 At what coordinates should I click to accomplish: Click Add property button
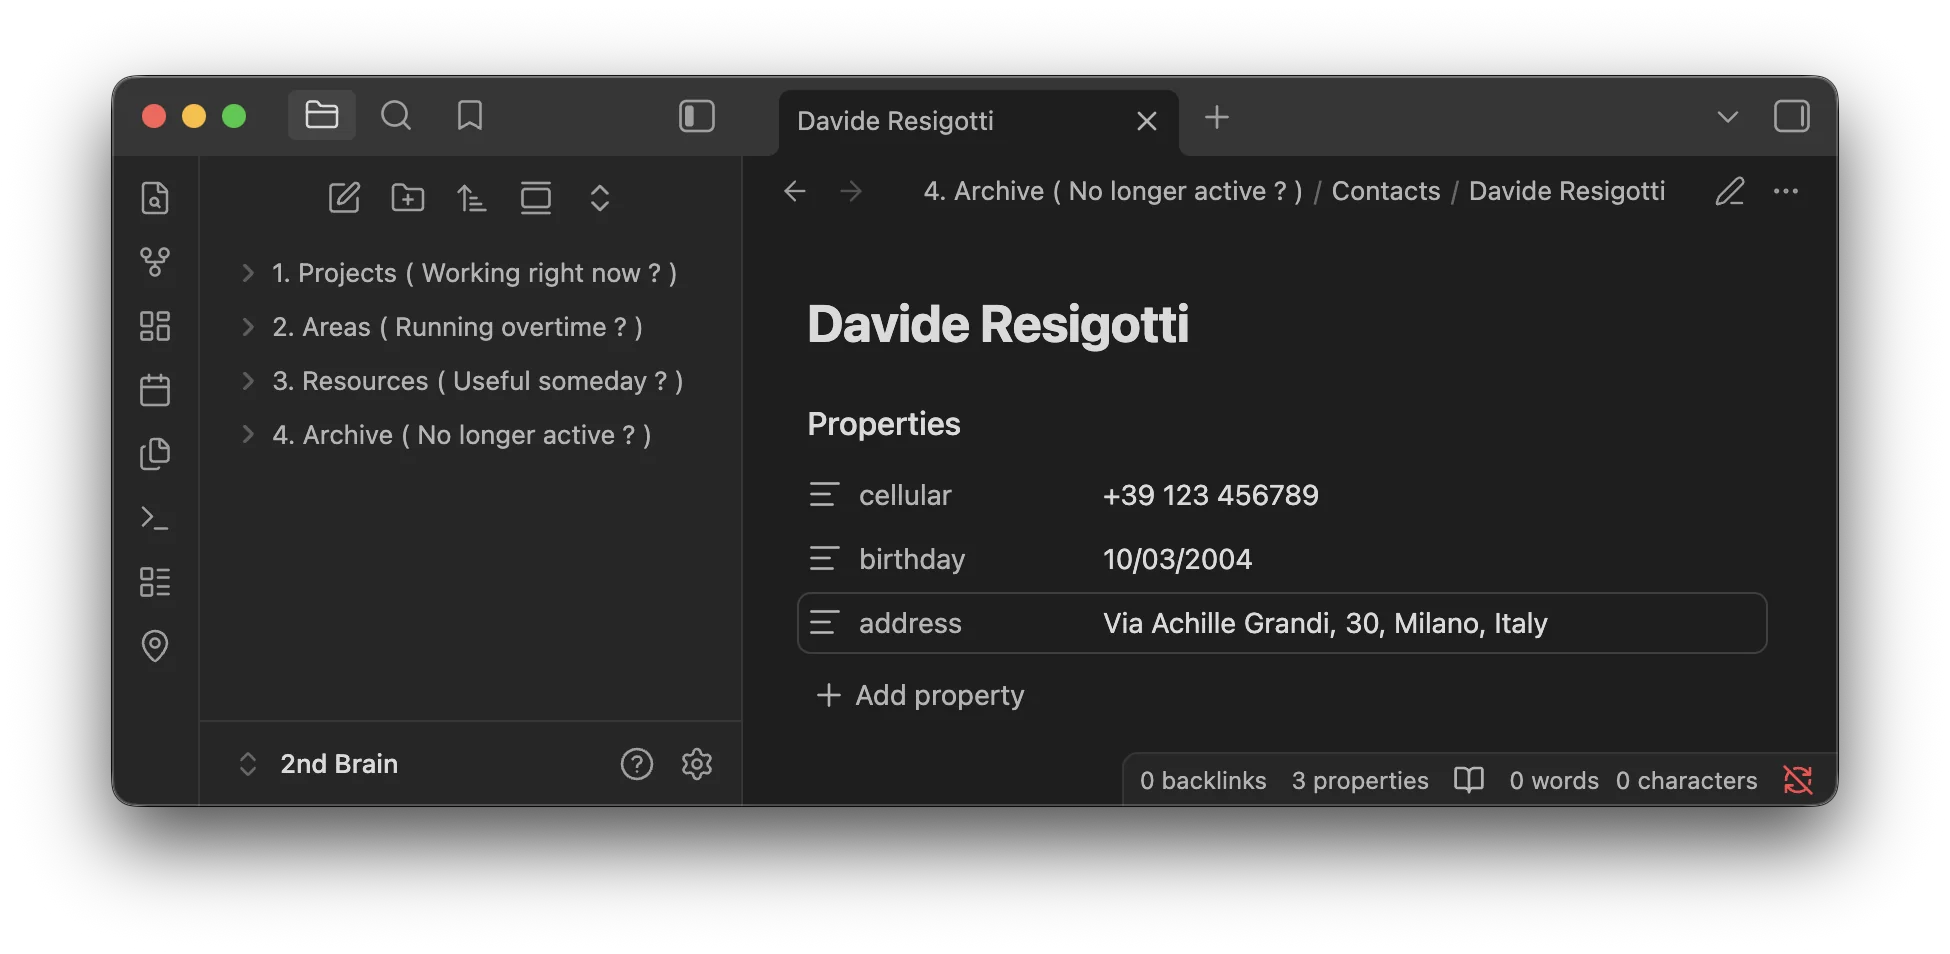tap(921, 695)
